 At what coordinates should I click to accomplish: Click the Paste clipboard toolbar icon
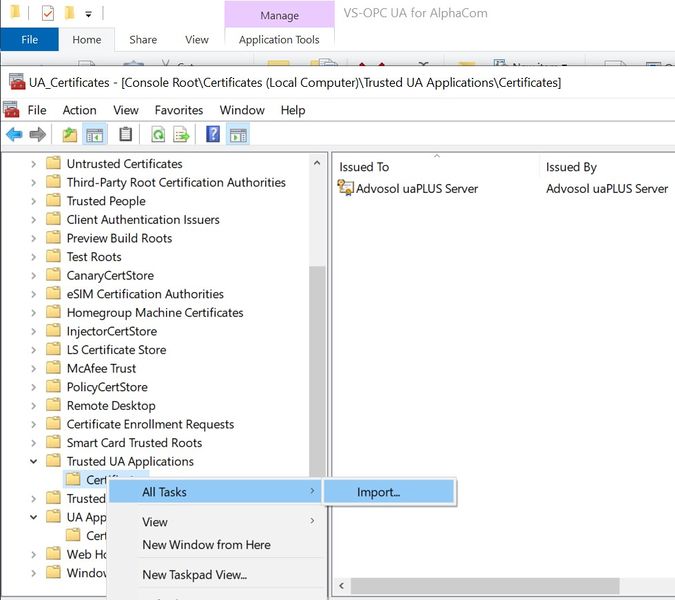pos(125,135)
